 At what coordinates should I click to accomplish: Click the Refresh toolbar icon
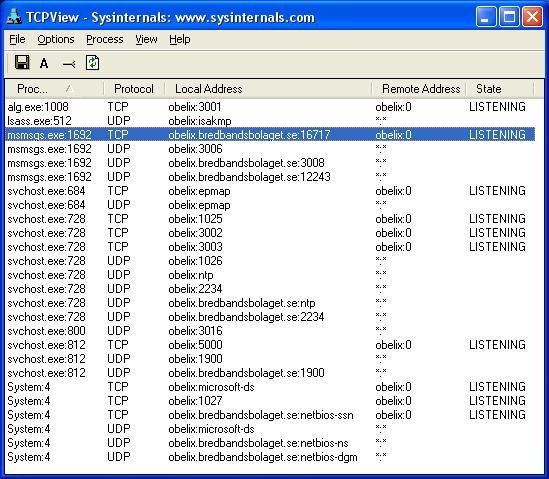(x=92, y=63)
